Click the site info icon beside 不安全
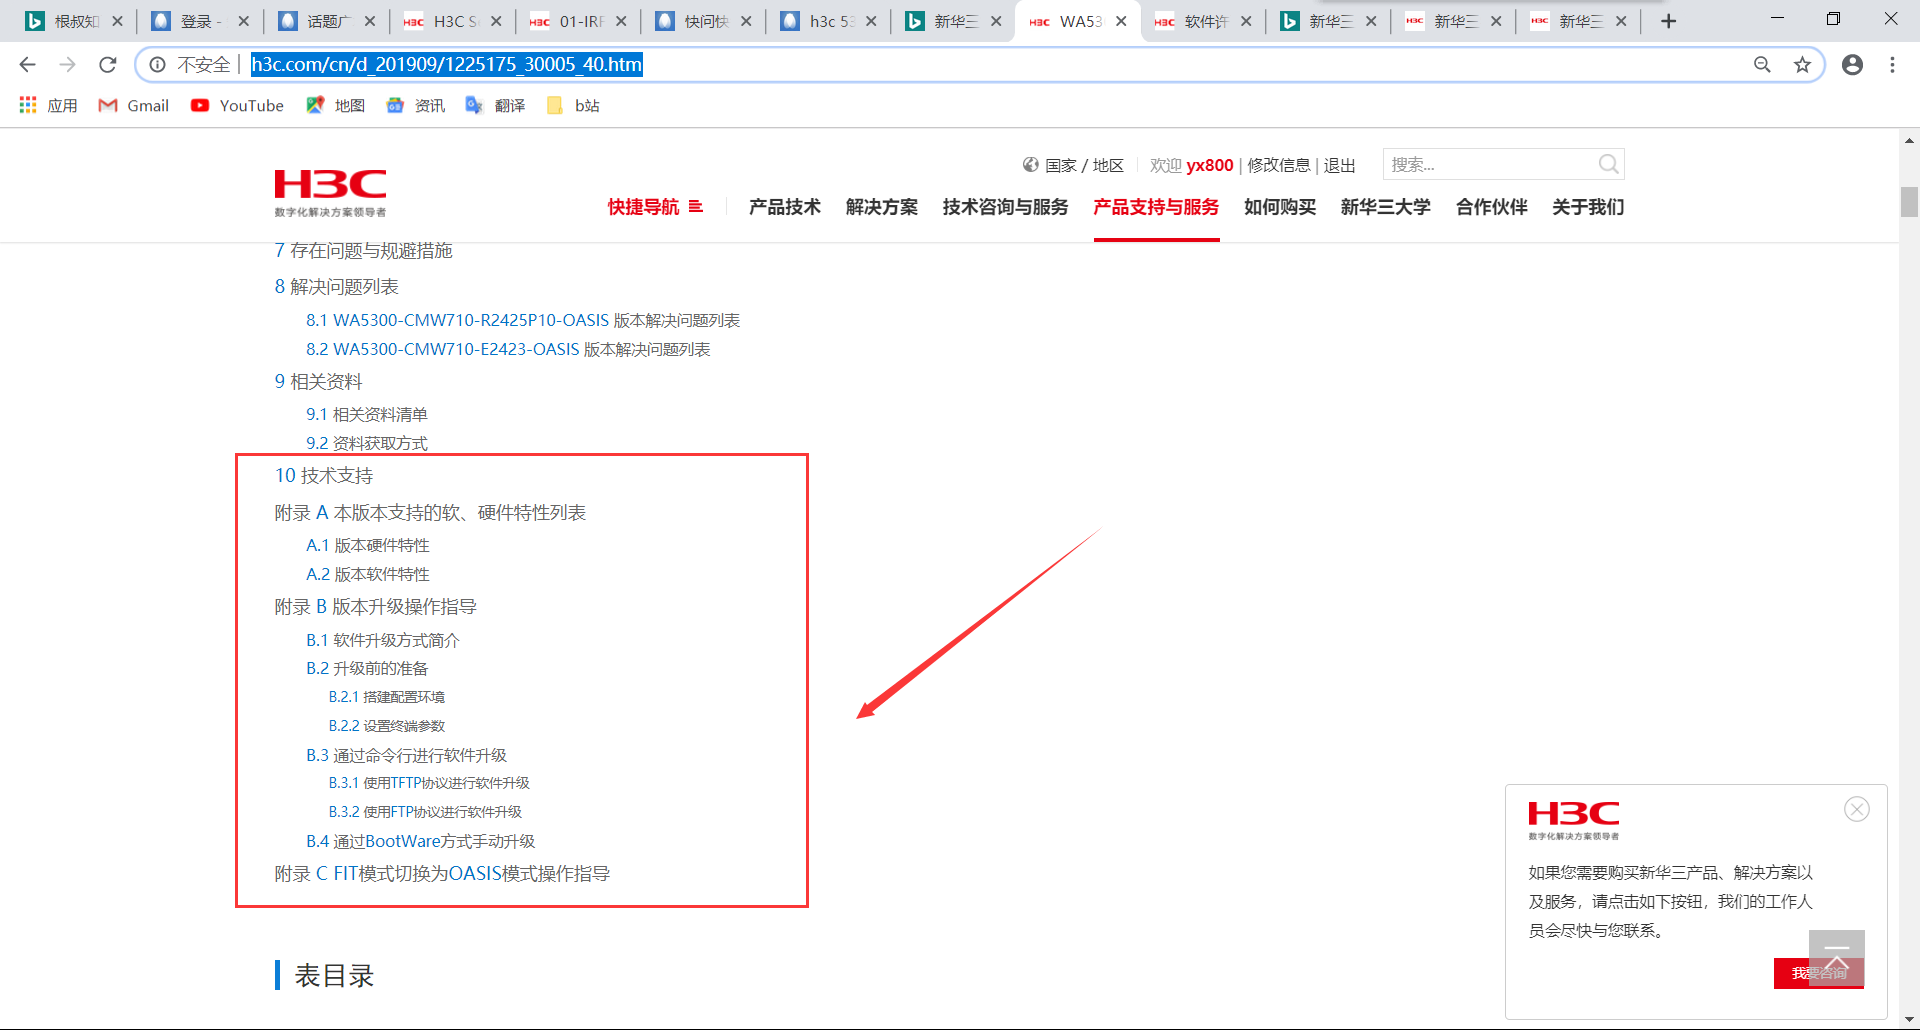The width and height of the screenshot is (1920, 1030). [x=157, y=65]
